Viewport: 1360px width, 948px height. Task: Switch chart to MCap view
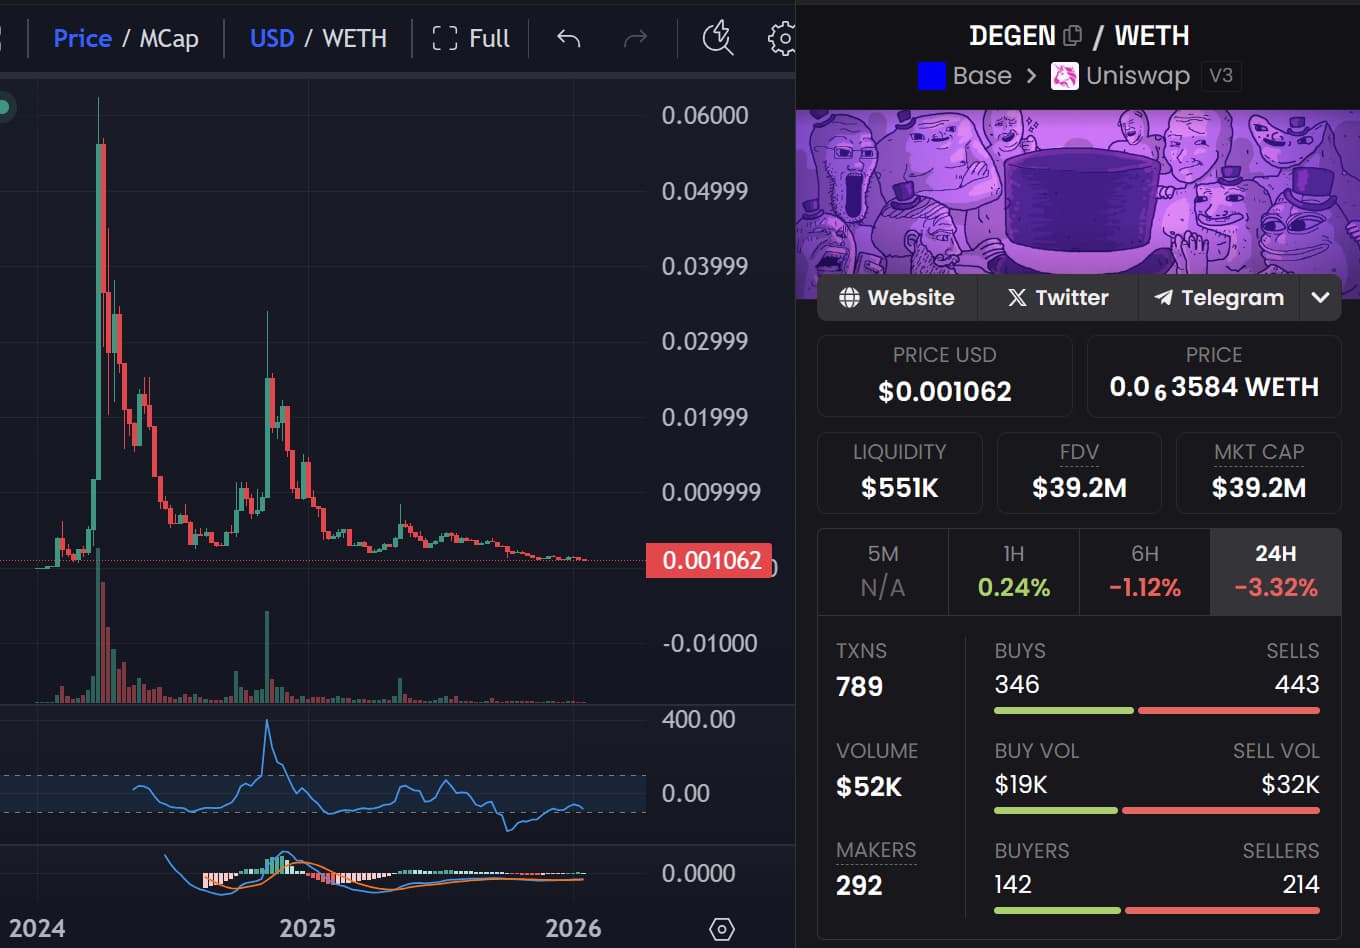click(x=169, y=39)
